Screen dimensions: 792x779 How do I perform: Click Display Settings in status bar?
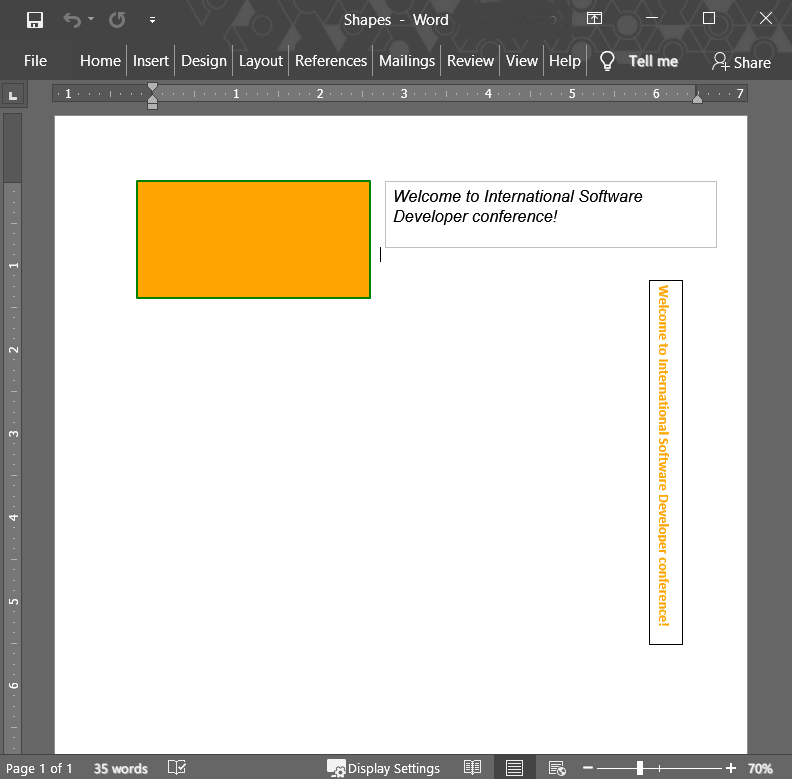click(x=384, y=768)
